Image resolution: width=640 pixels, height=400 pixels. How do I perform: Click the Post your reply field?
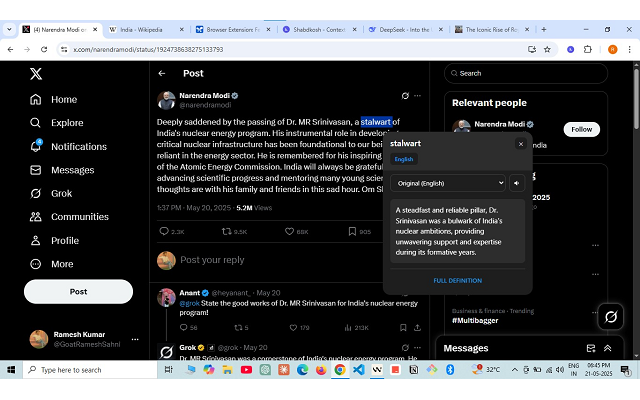[212, 260]
